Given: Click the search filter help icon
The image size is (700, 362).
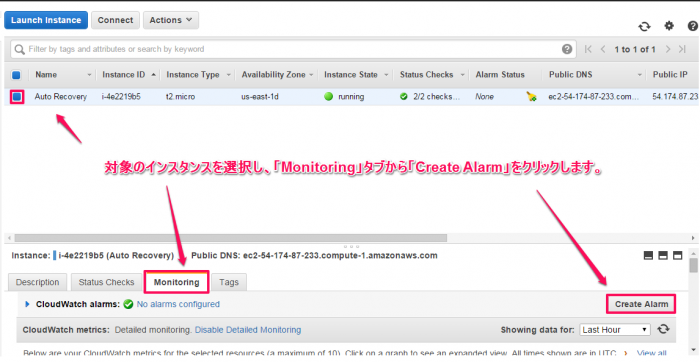Looking at the screenshot, I should [567, 49].
